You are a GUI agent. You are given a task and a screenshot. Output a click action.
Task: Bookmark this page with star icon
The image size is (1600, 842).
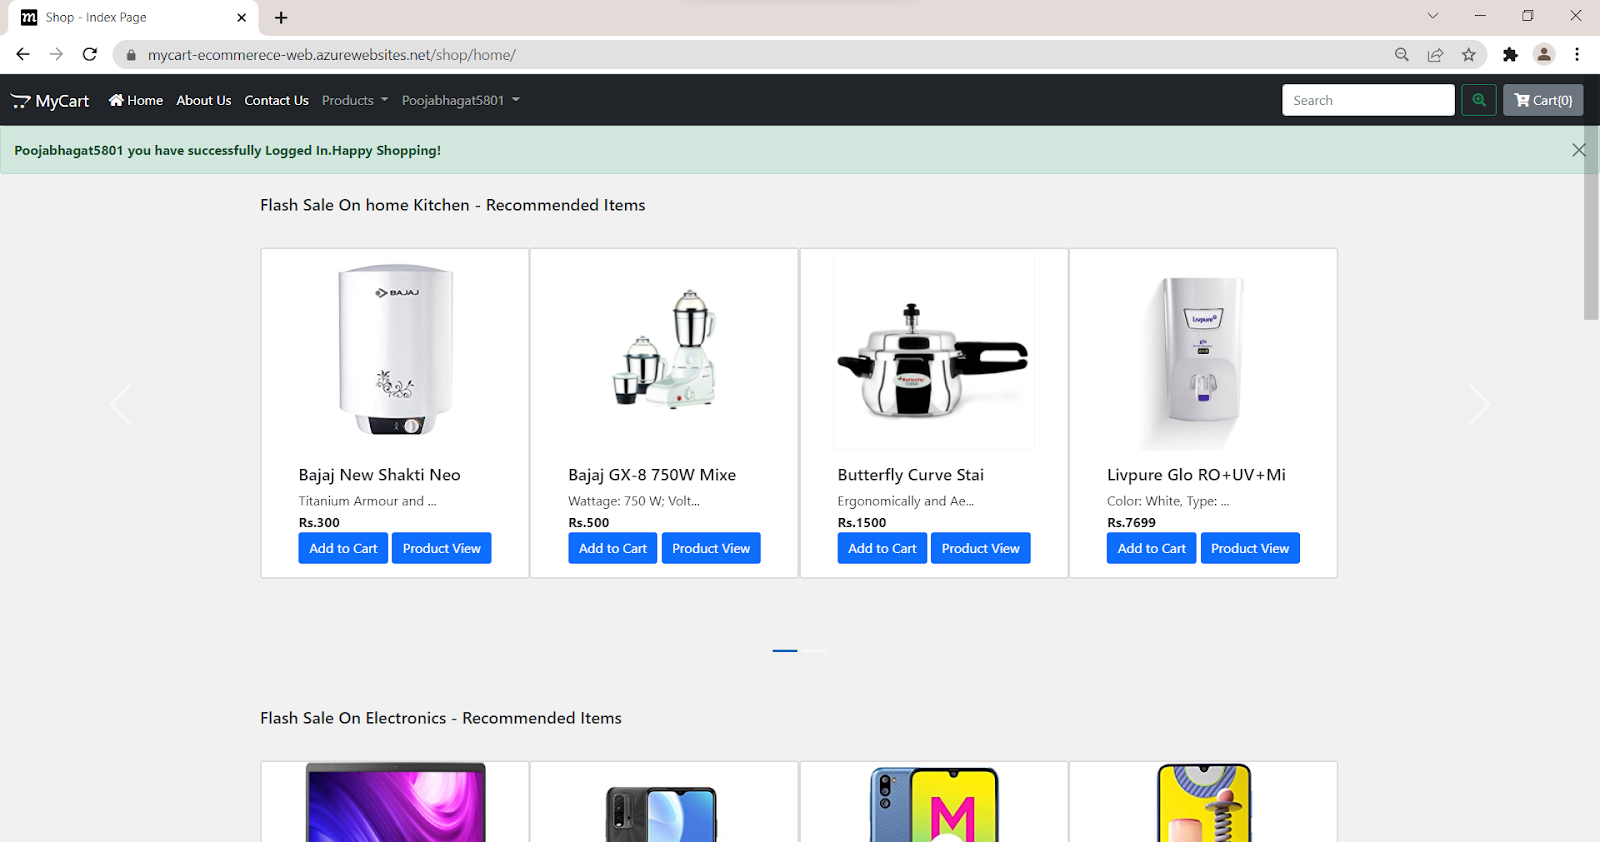point(1469,55)
